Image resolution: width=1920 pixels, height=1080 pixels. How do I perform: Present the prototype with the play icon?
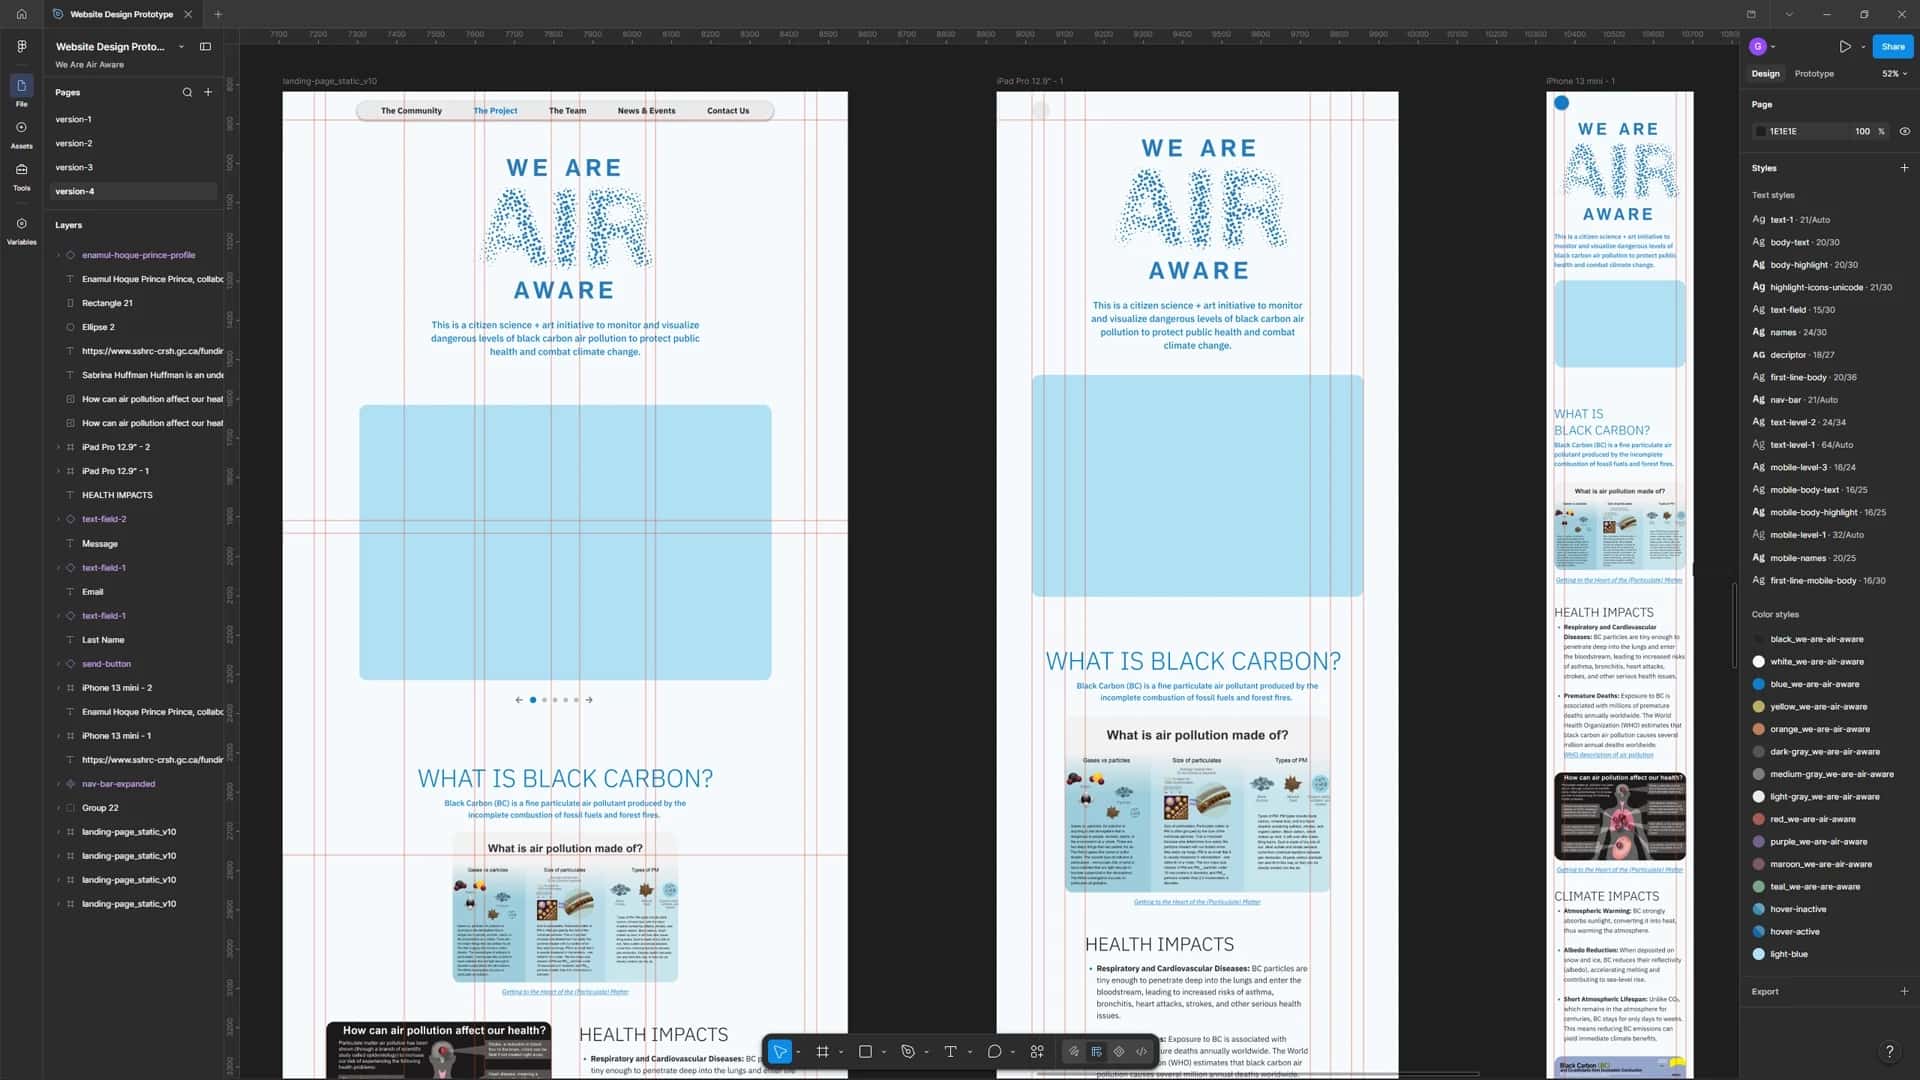(x=1845, y=46)
